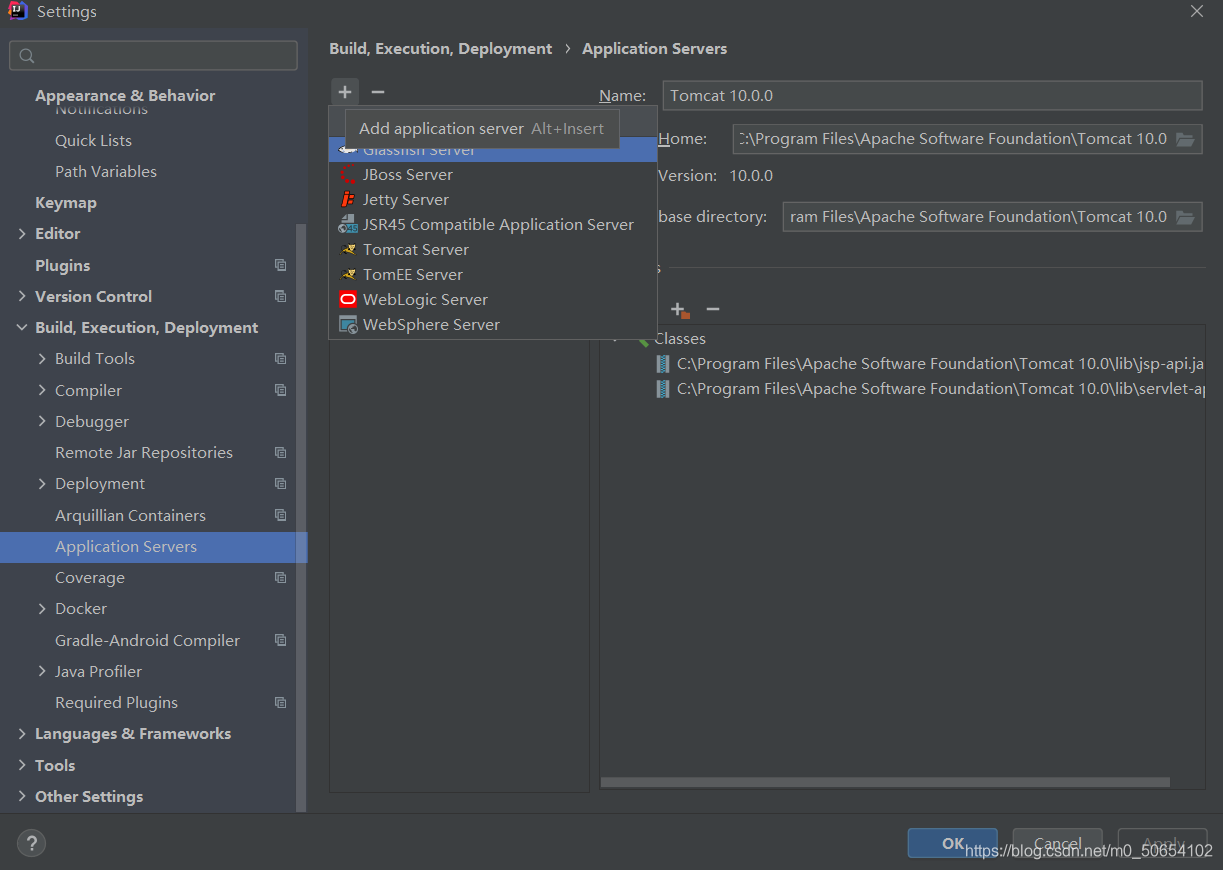
Task: Open Coverage settings
Action: click(x=90, y=578)
